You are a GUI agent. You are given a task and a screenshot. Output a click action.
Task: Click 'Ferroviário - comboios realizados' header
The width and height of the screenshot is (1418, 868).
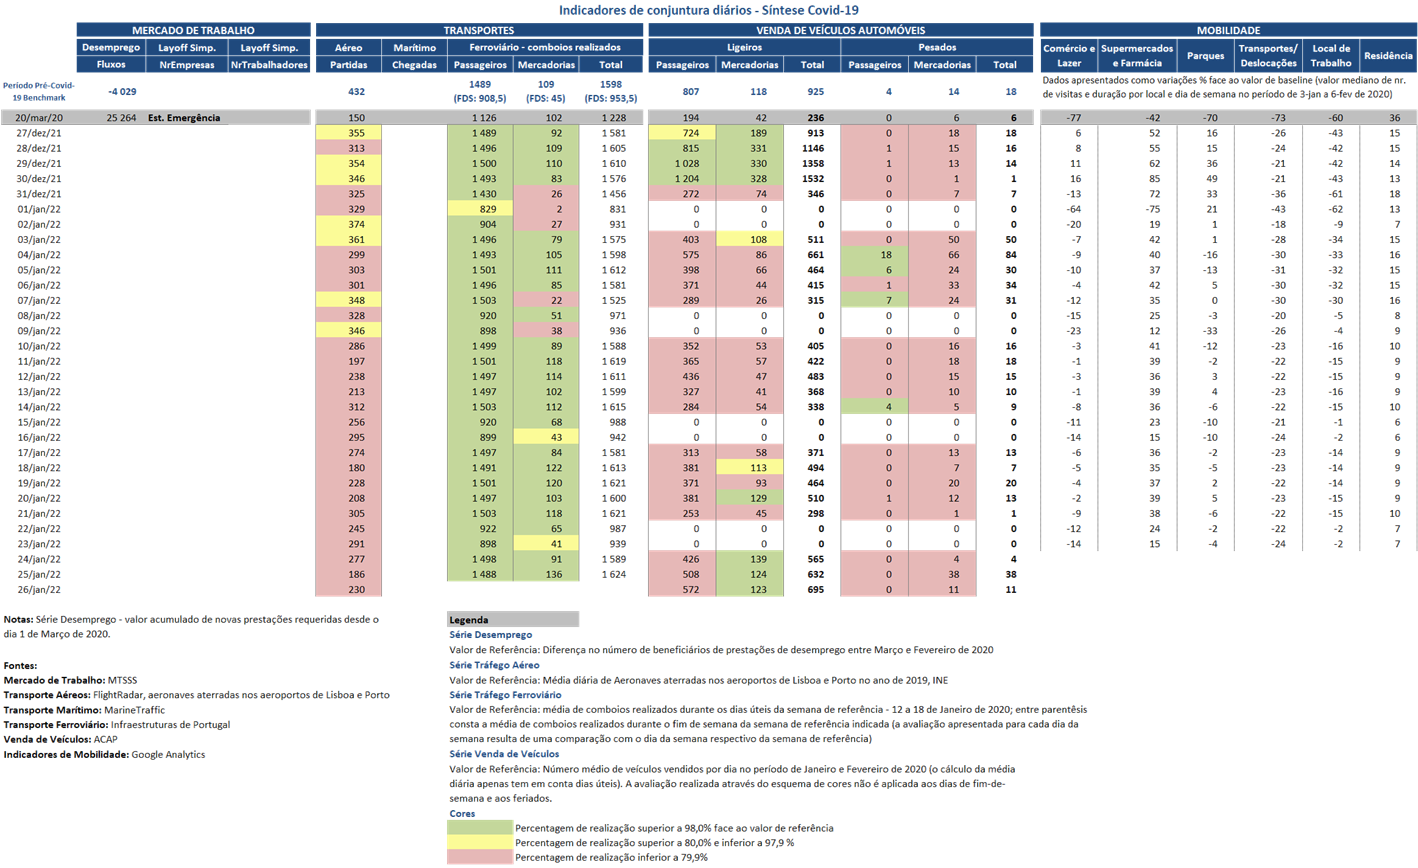pyautogui.click(x=545, y=47)
